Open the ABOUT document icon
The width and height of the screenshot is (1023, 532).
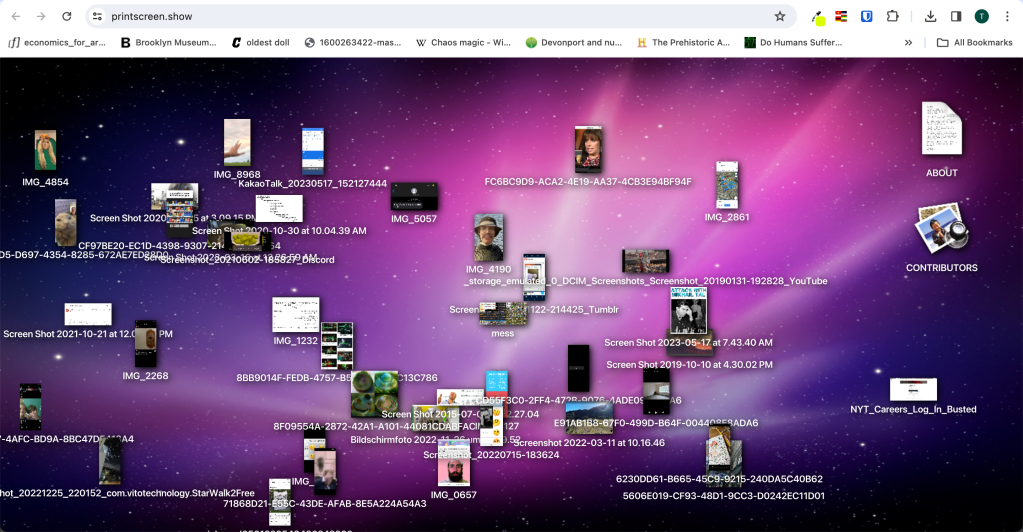tap(941, 130)
